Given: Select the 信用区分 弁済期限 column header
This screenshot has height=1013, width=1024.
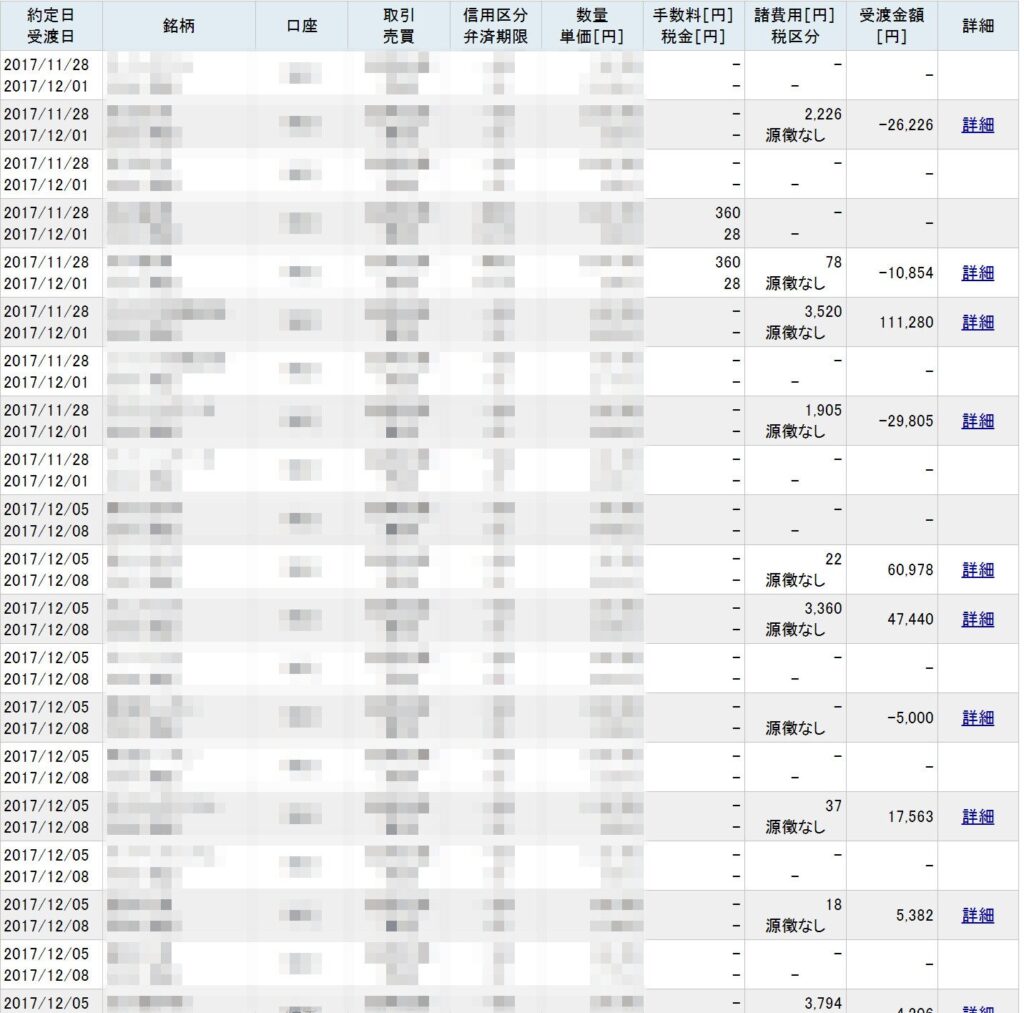Looking at the screenshot, I should tap(495, 26).
